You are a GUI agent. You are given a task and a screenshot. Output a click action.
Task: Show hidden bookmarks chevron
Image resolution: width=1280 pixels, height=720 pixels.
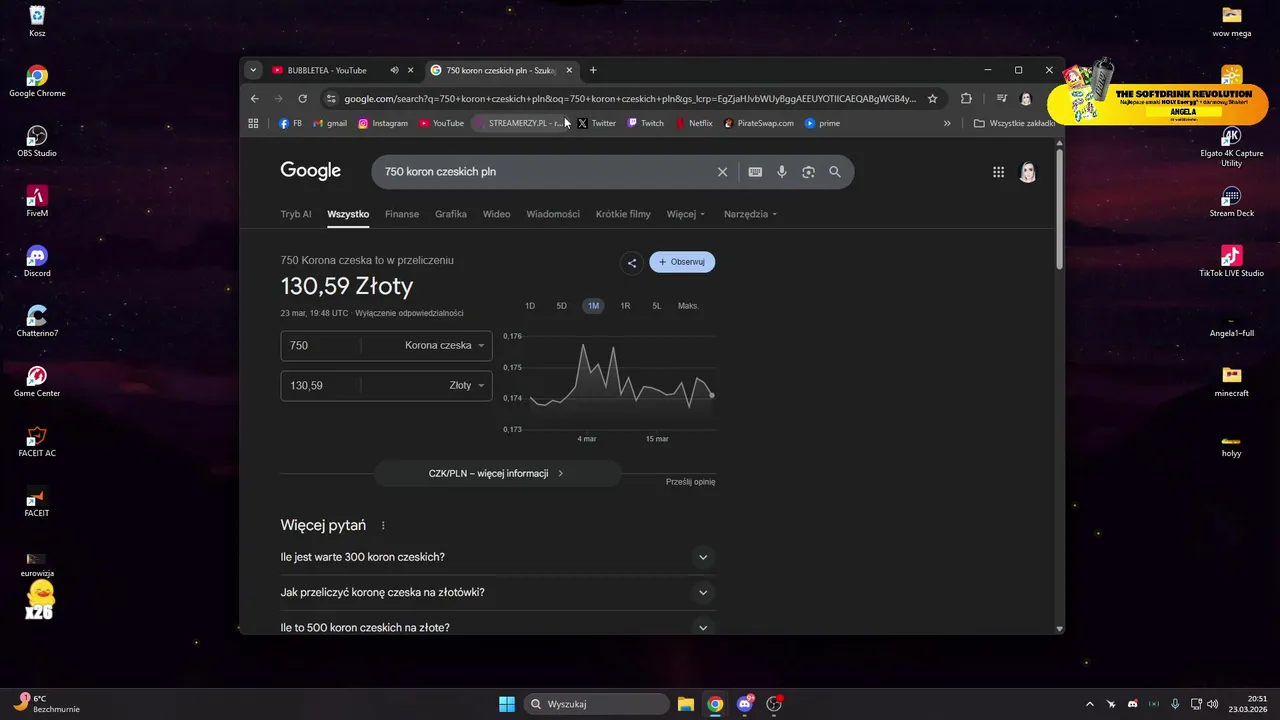coord(947,123)
